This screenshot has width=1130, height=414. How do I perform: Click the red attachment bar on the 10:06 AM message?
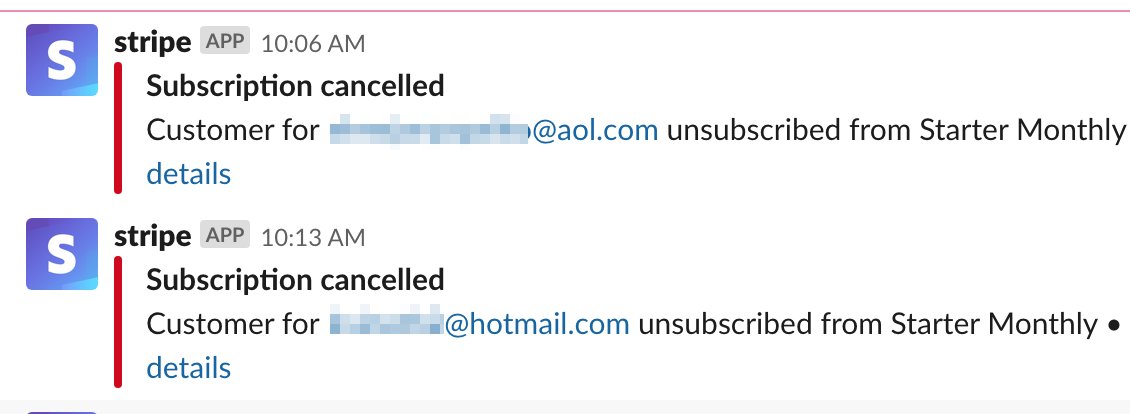click(x=118, y=128)
